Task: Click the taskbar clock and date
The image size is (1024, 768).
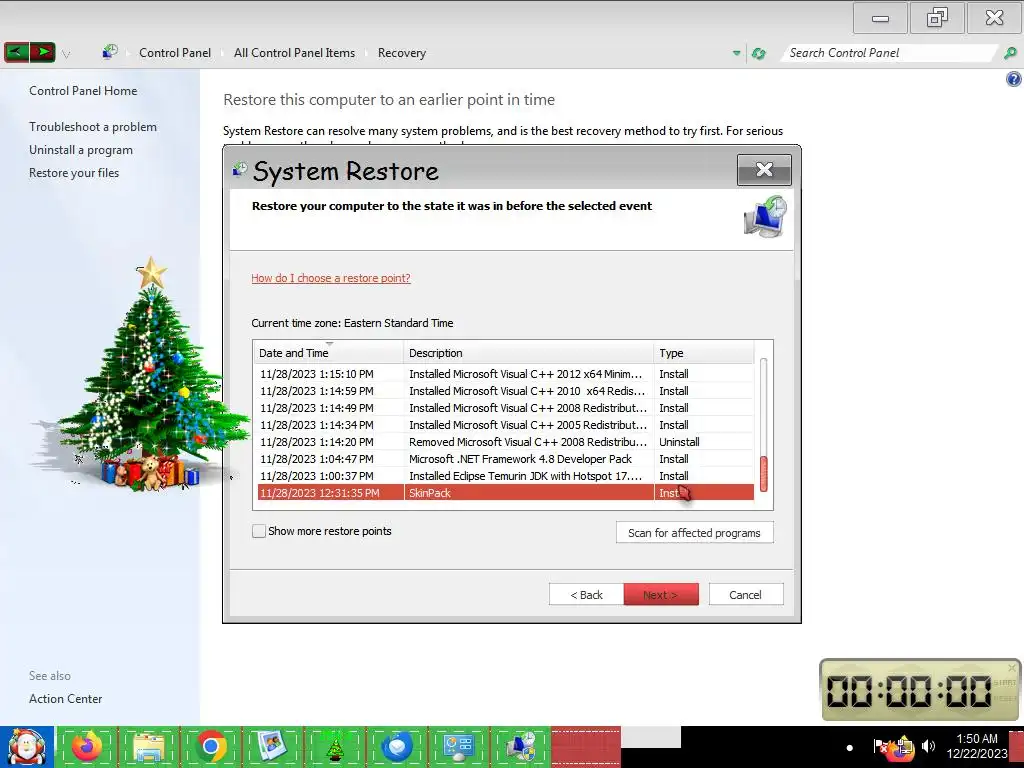Action: click(x=977, y=746)
